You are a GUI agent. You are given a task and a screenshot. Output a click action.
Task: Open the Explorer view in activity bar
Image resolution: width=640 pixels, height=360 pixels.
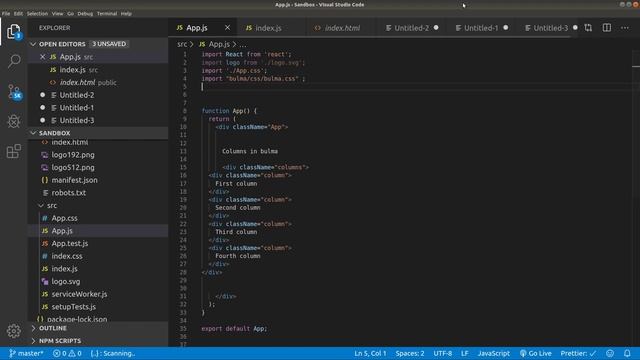13,32
